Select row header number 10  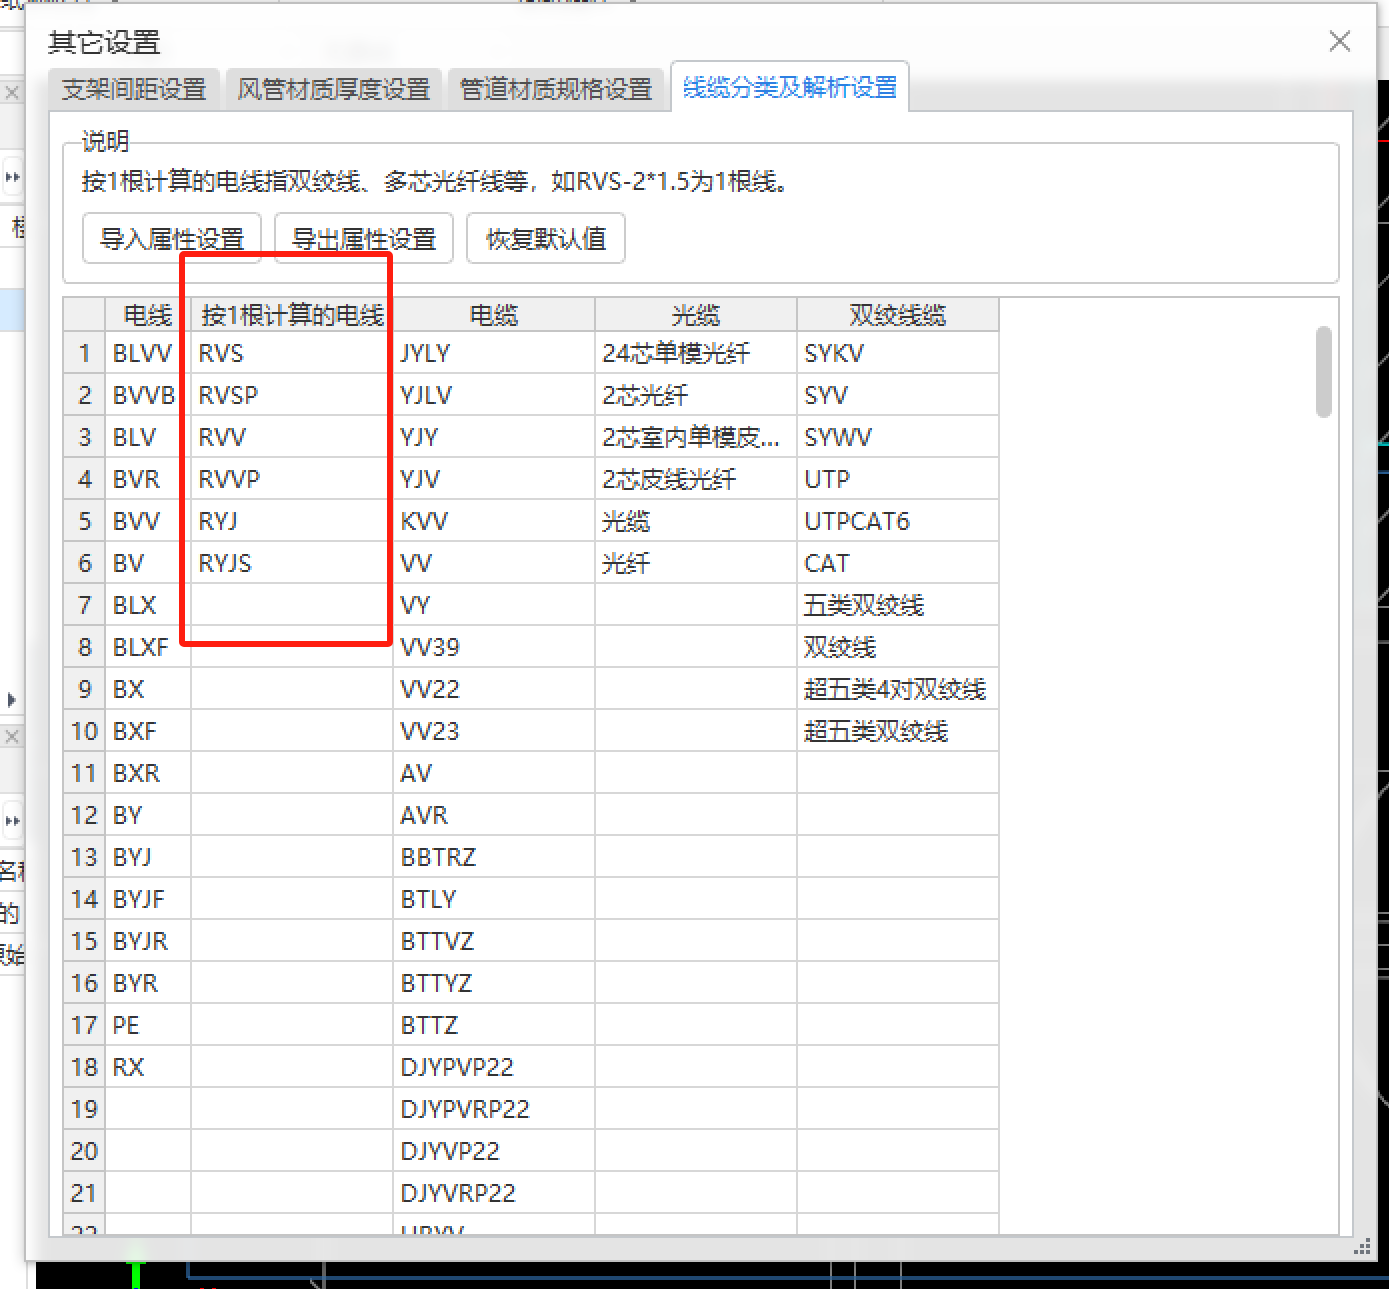[x=84, y=731]
